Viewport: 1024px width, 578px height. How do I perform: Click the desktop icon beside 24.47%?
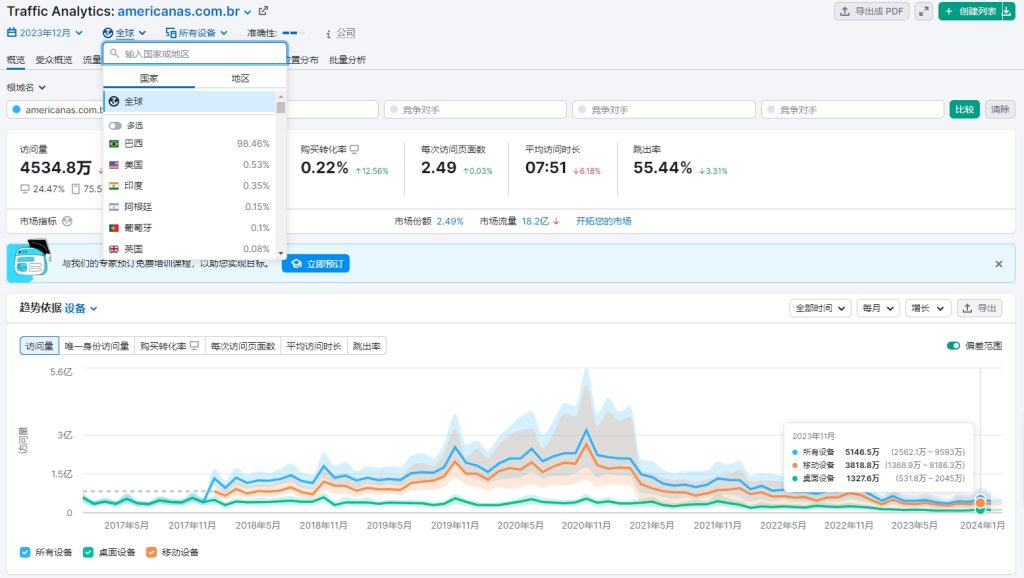pyautogui.click(x=25, y=189)
